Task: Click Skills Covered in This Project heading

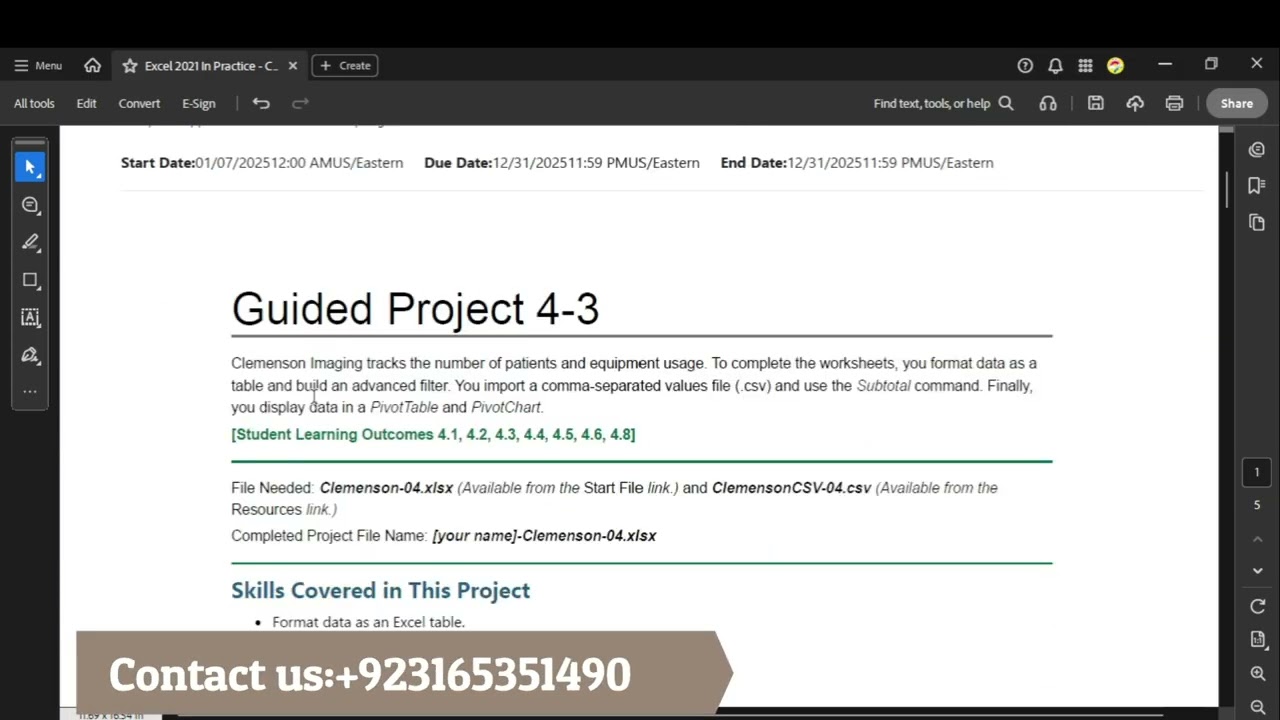Action: pyautogui.click(x=380, y=590)
